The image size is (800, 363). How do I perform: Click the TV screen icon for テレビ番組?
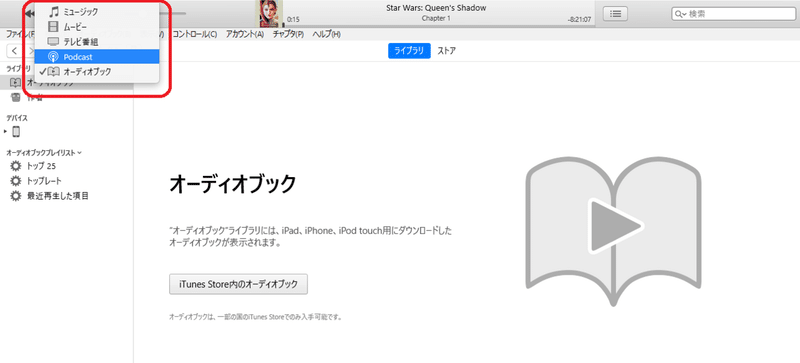[x=53, y=42]
